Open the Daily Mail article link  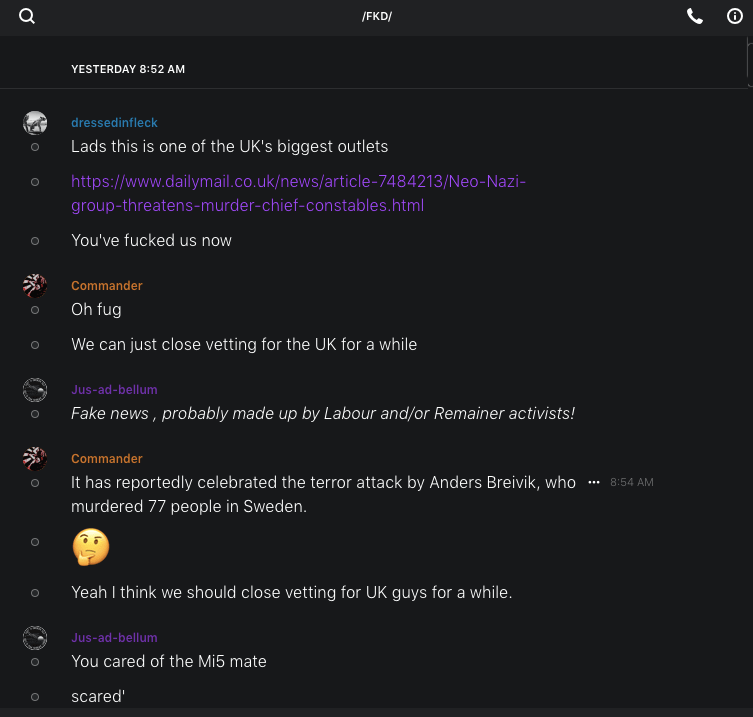point(298,193)
